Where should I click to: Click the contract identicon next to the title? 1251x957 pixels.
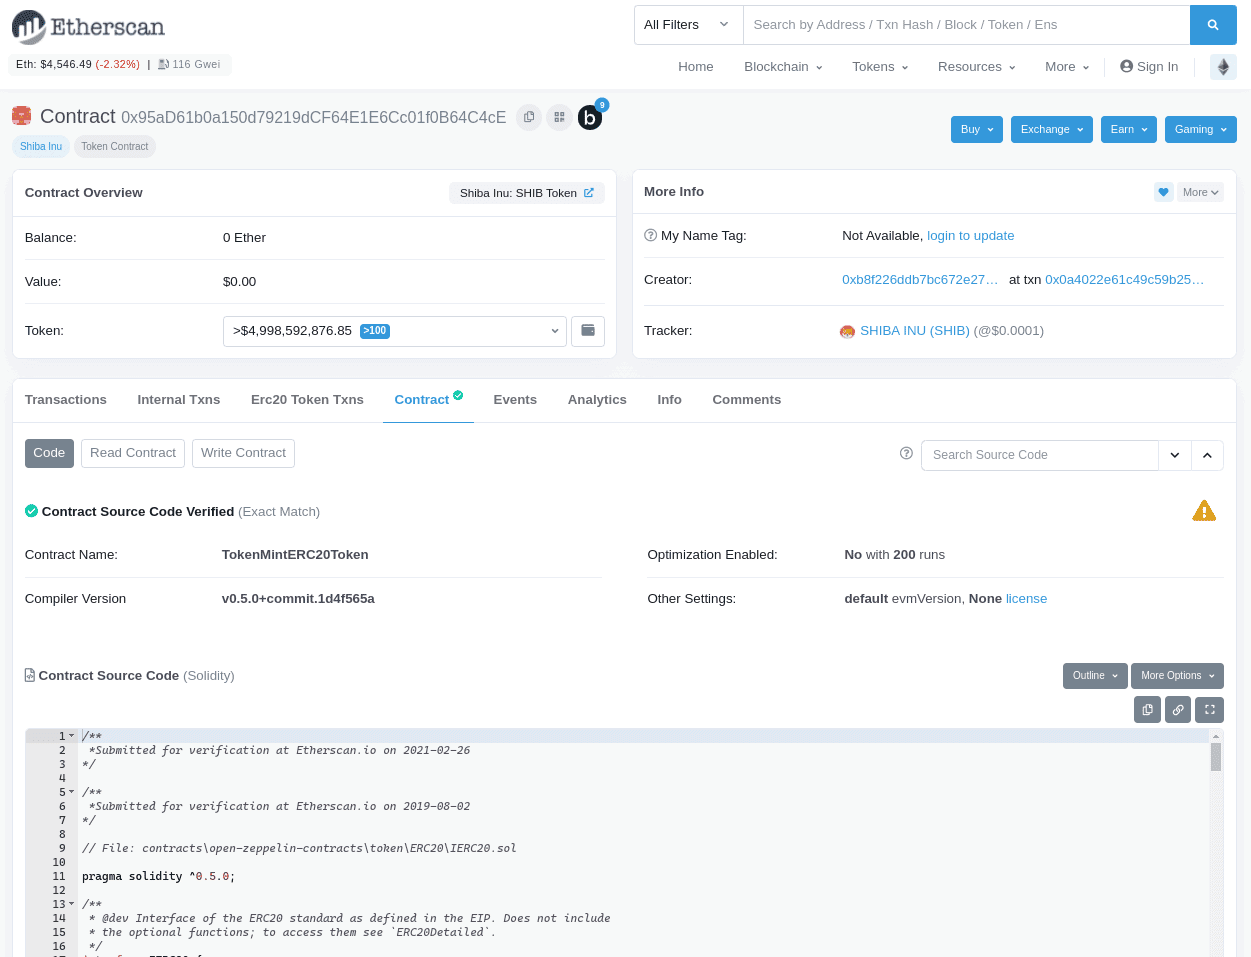click(21, 116)
